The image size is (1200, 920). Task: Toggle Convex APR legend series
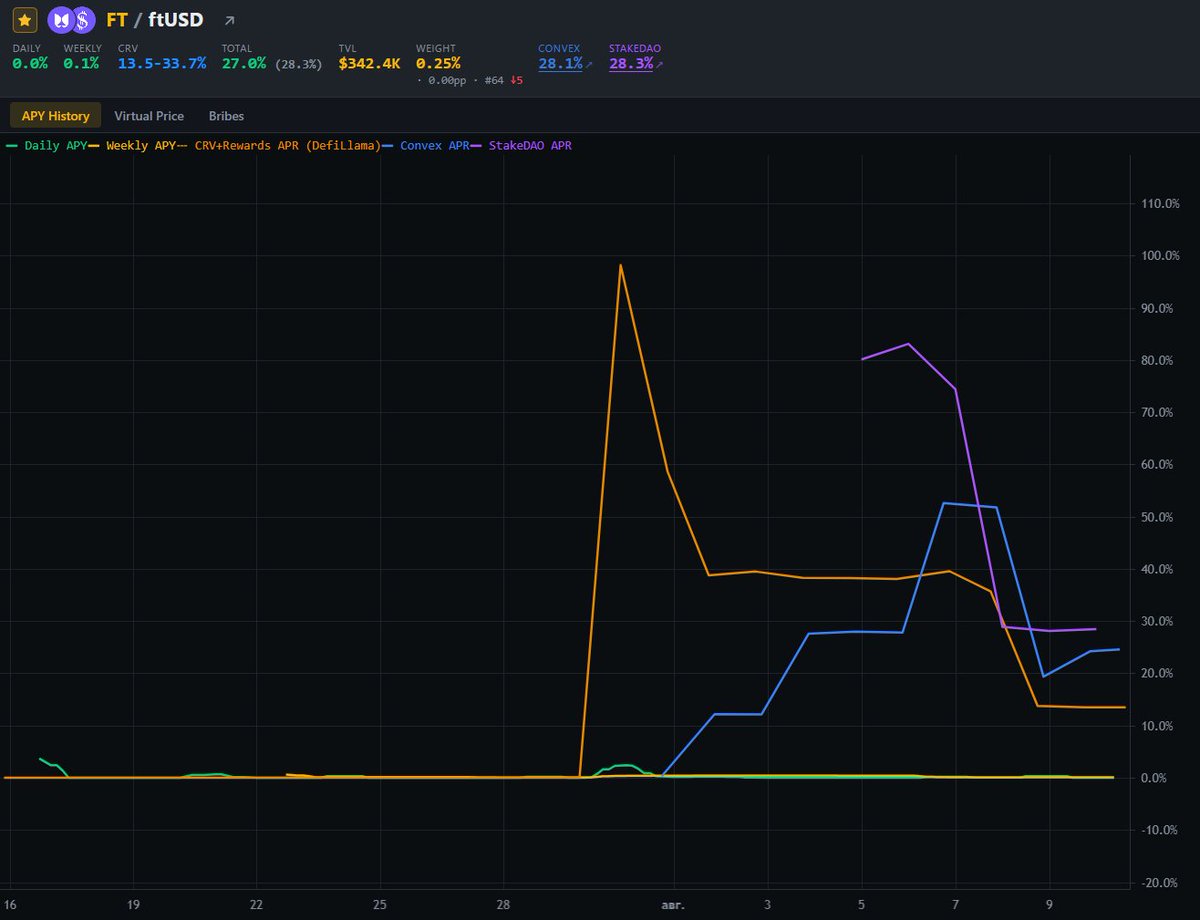[426, 145]
